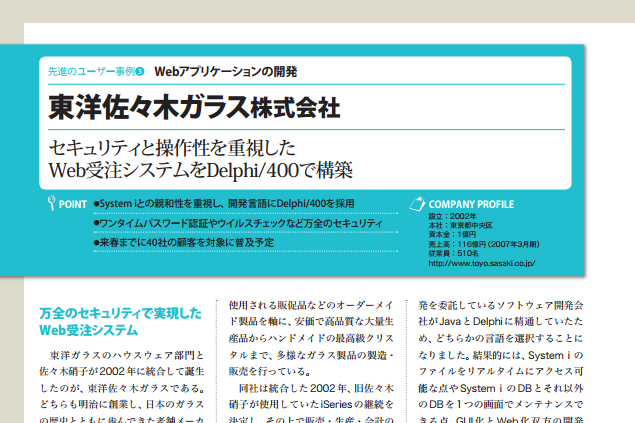Click the line 同社は統合した2002年、旧佐々木
Viewport: 635px width, 423px height.
coord(316,388)
